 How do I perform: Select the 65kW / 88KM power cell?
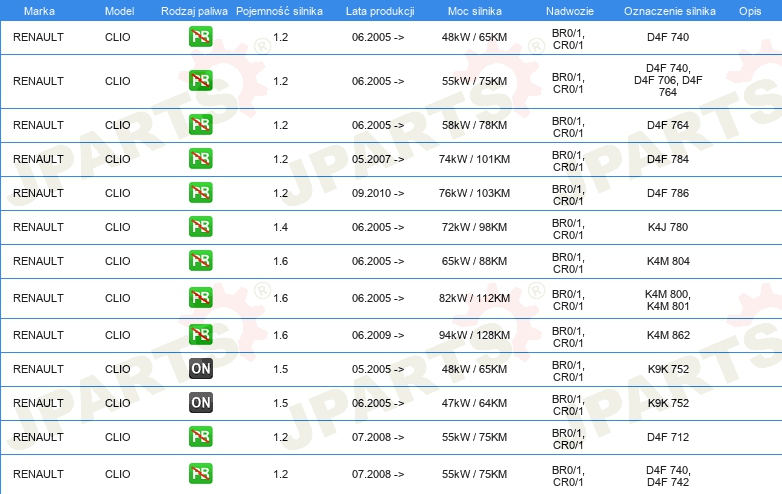(x=474, y=261)
